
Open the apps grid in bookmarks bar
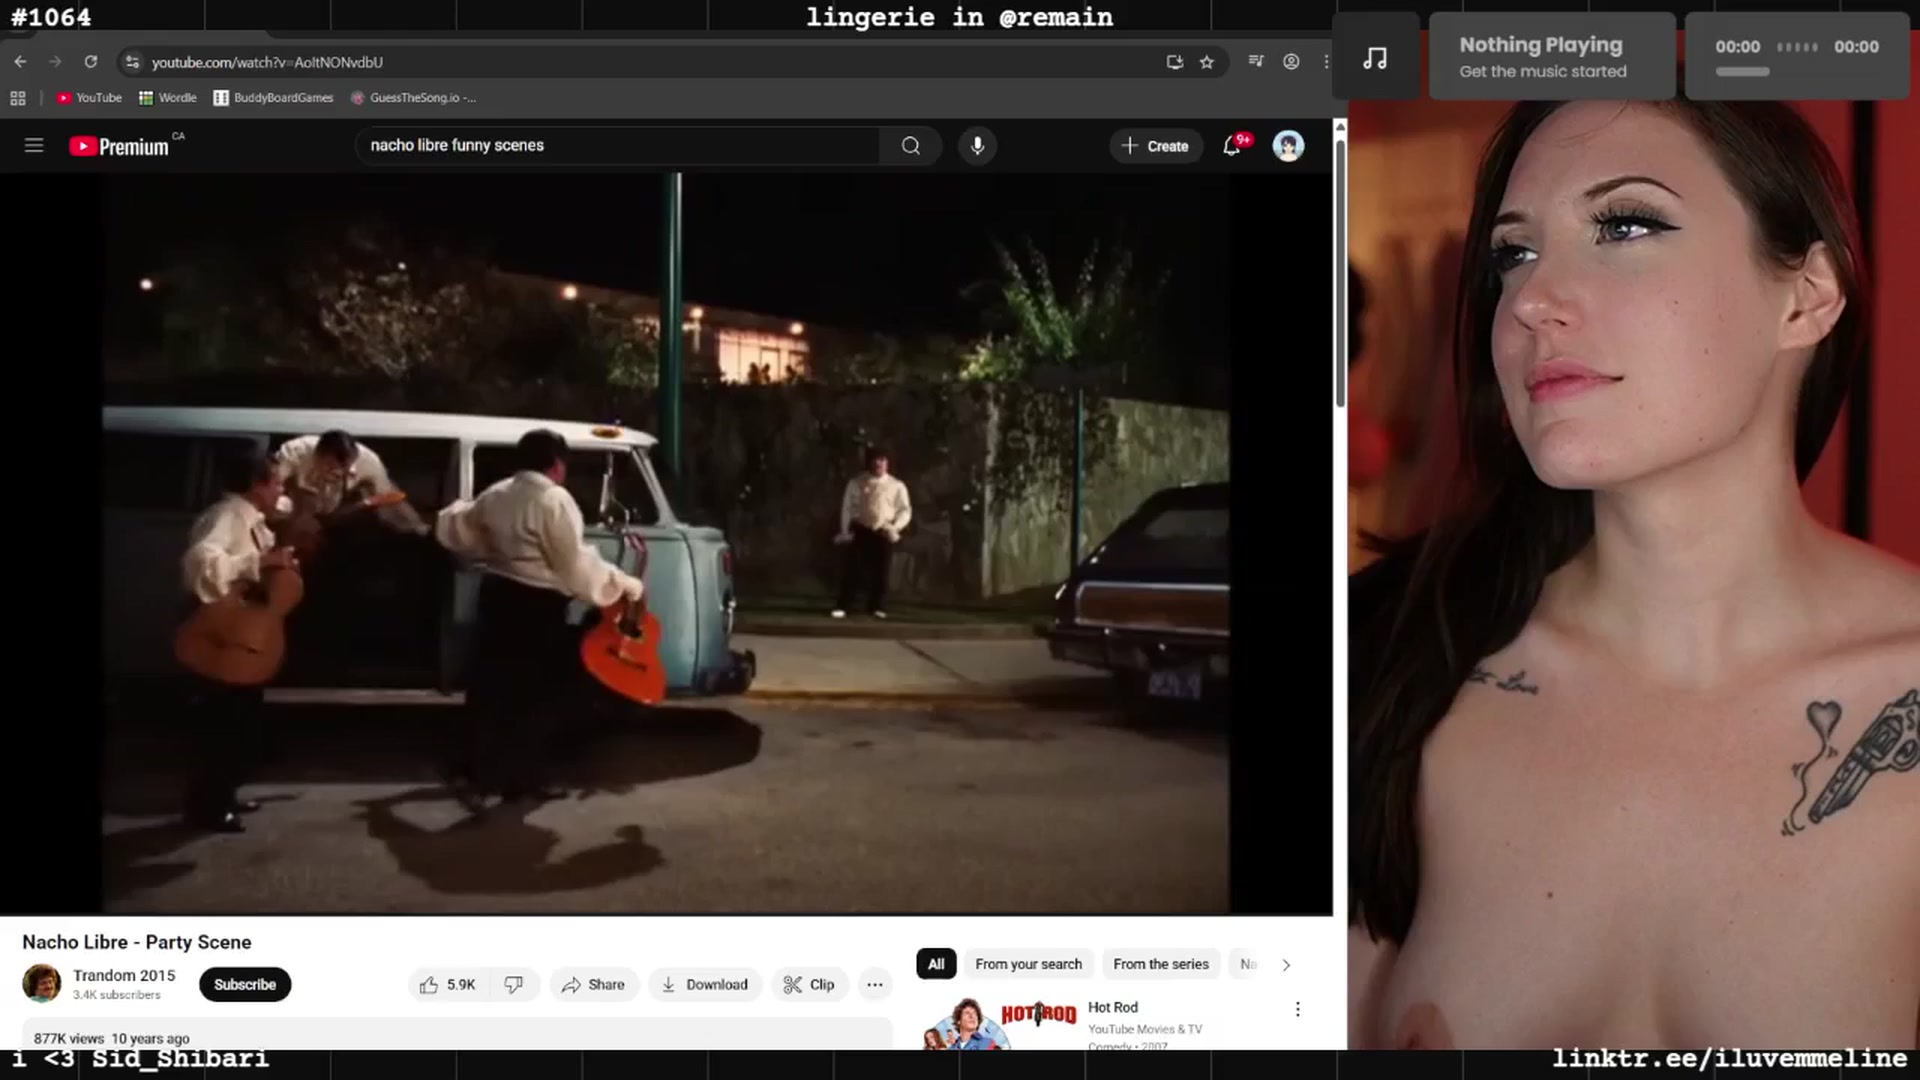coord(18,98)
